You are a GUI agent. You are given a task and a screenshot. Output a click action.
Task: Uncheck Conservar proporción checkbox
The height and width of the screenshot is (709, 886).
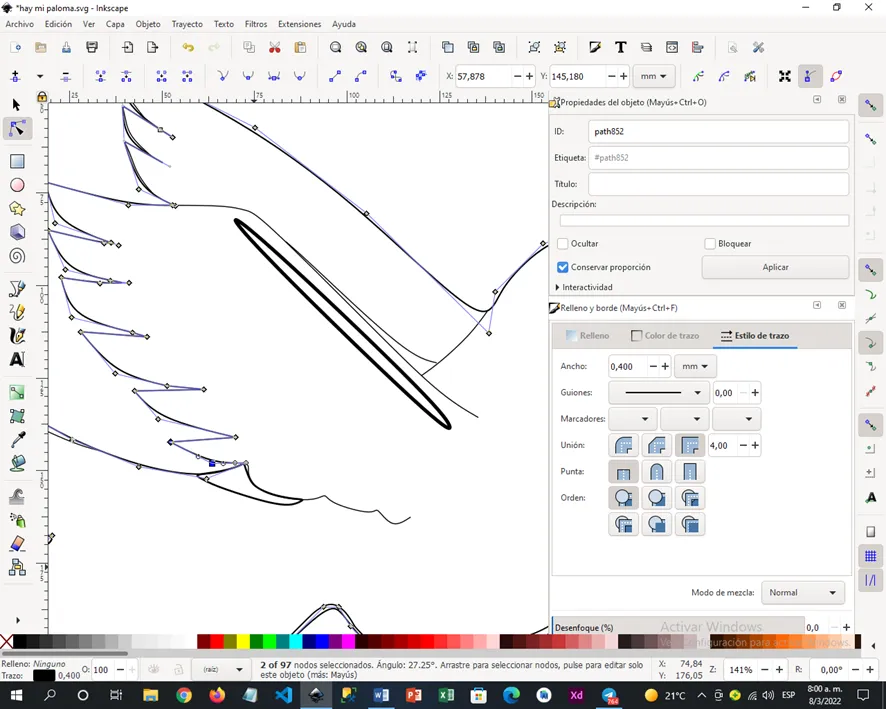tap(562, 267)
